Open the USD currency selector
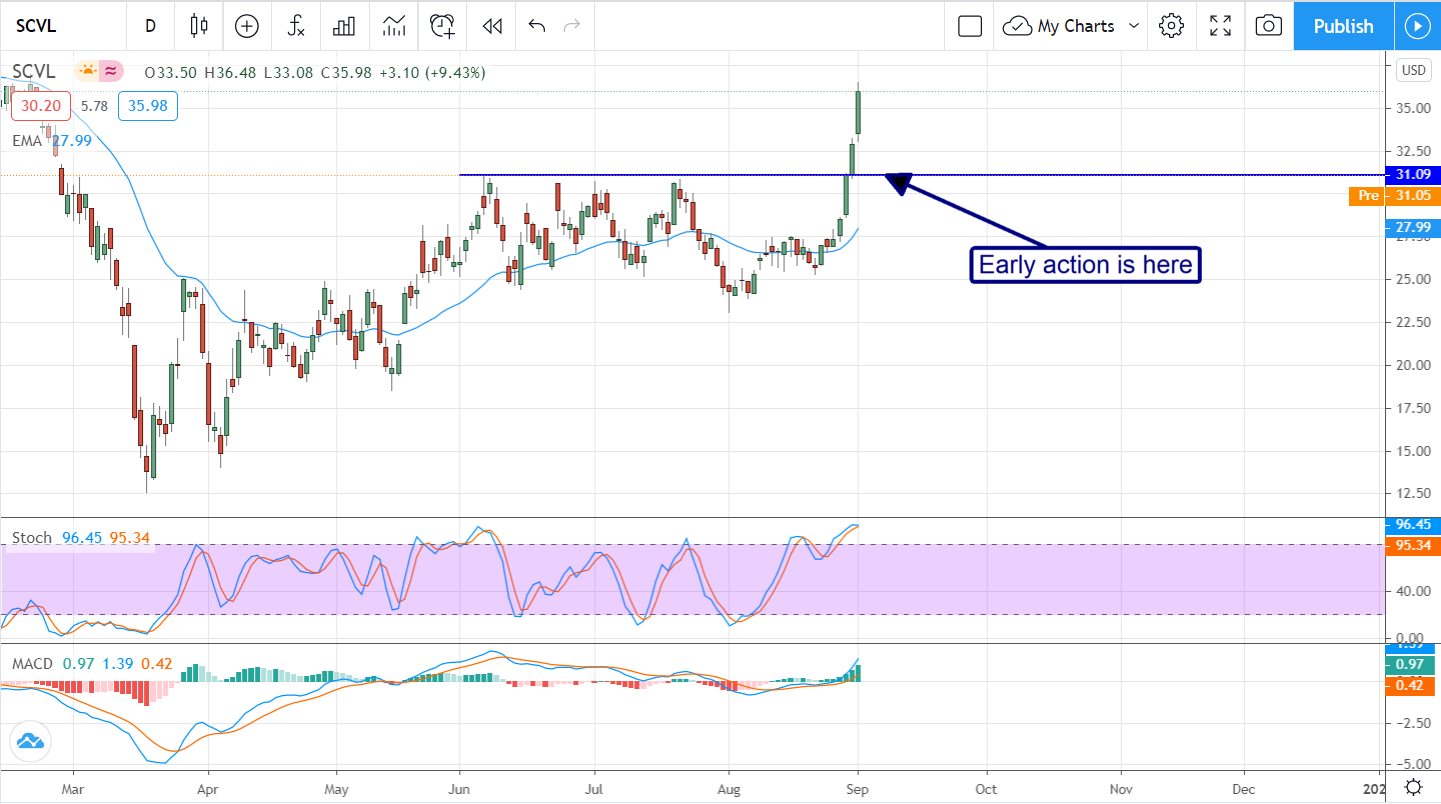1441x804 pixels. pos(1413,70)
